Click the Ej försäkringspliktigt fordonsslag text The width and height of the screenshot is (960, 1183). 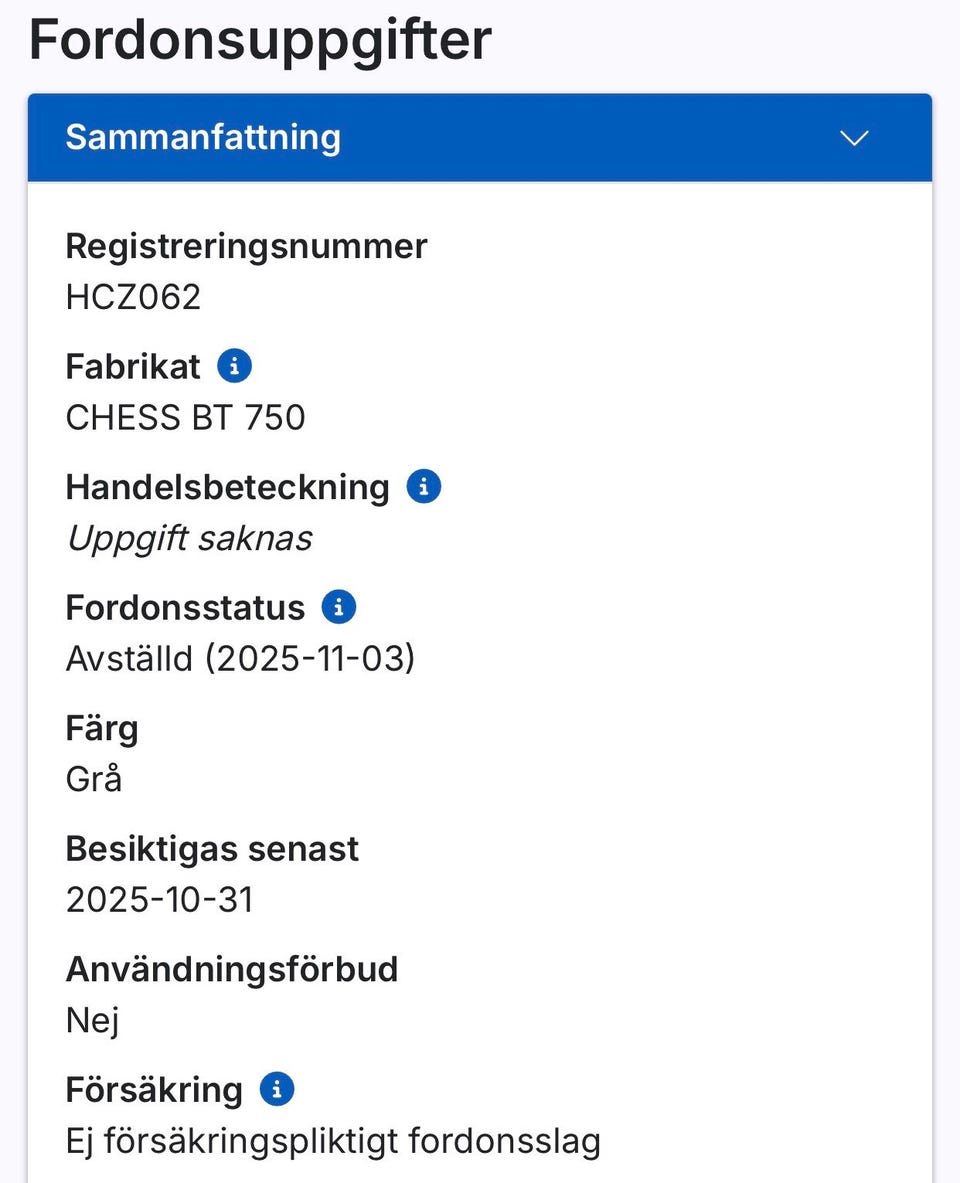click(333, 1141)
